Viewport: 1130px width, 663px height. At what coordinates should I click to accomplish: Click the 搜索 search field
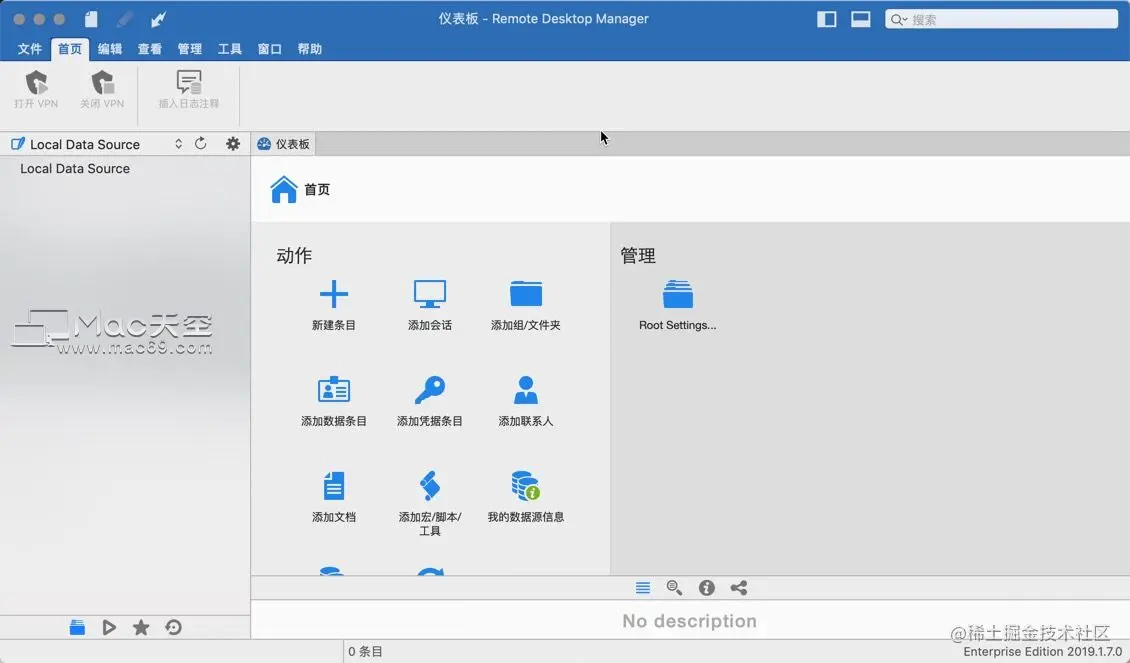[1002, 19]
